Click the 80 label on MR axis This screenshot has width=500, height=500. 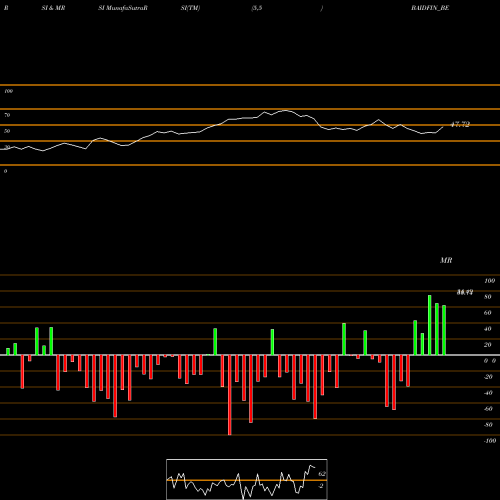(x=488, y=297)
